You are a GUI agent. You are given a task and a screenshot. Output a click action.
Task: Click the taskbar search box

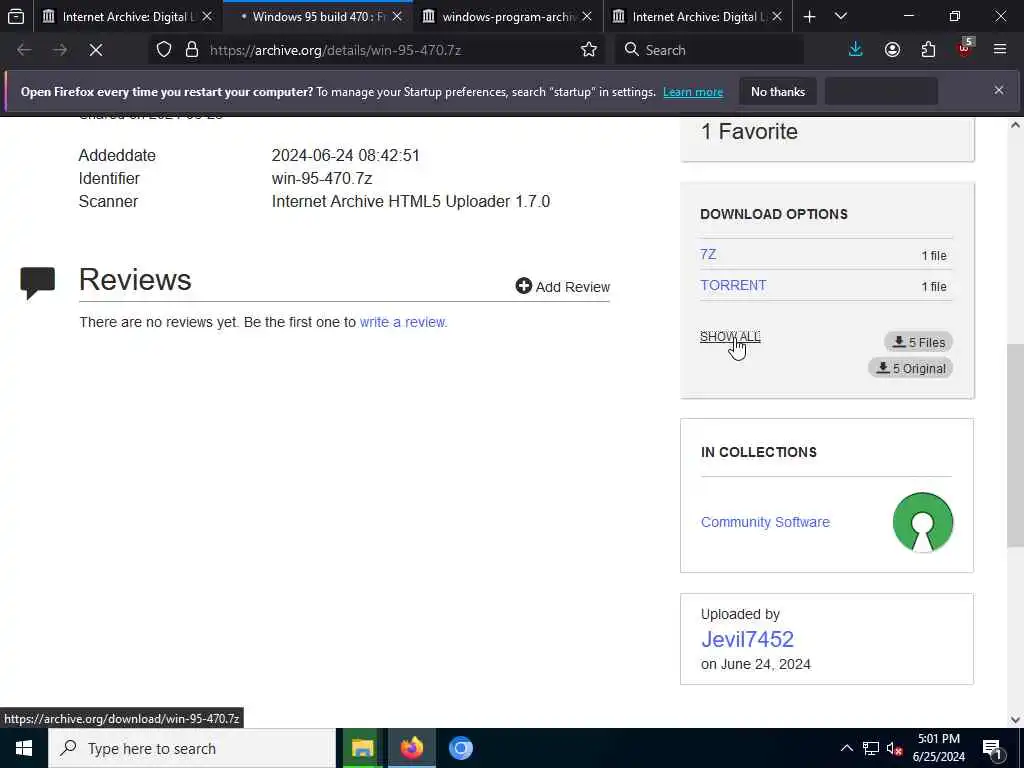[x=192, y=748]
